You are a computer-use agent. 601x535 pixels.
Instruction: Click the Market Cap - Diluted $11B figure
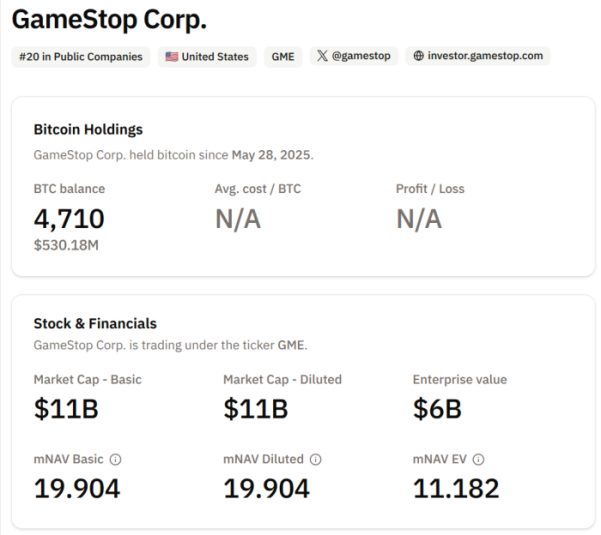256,409
